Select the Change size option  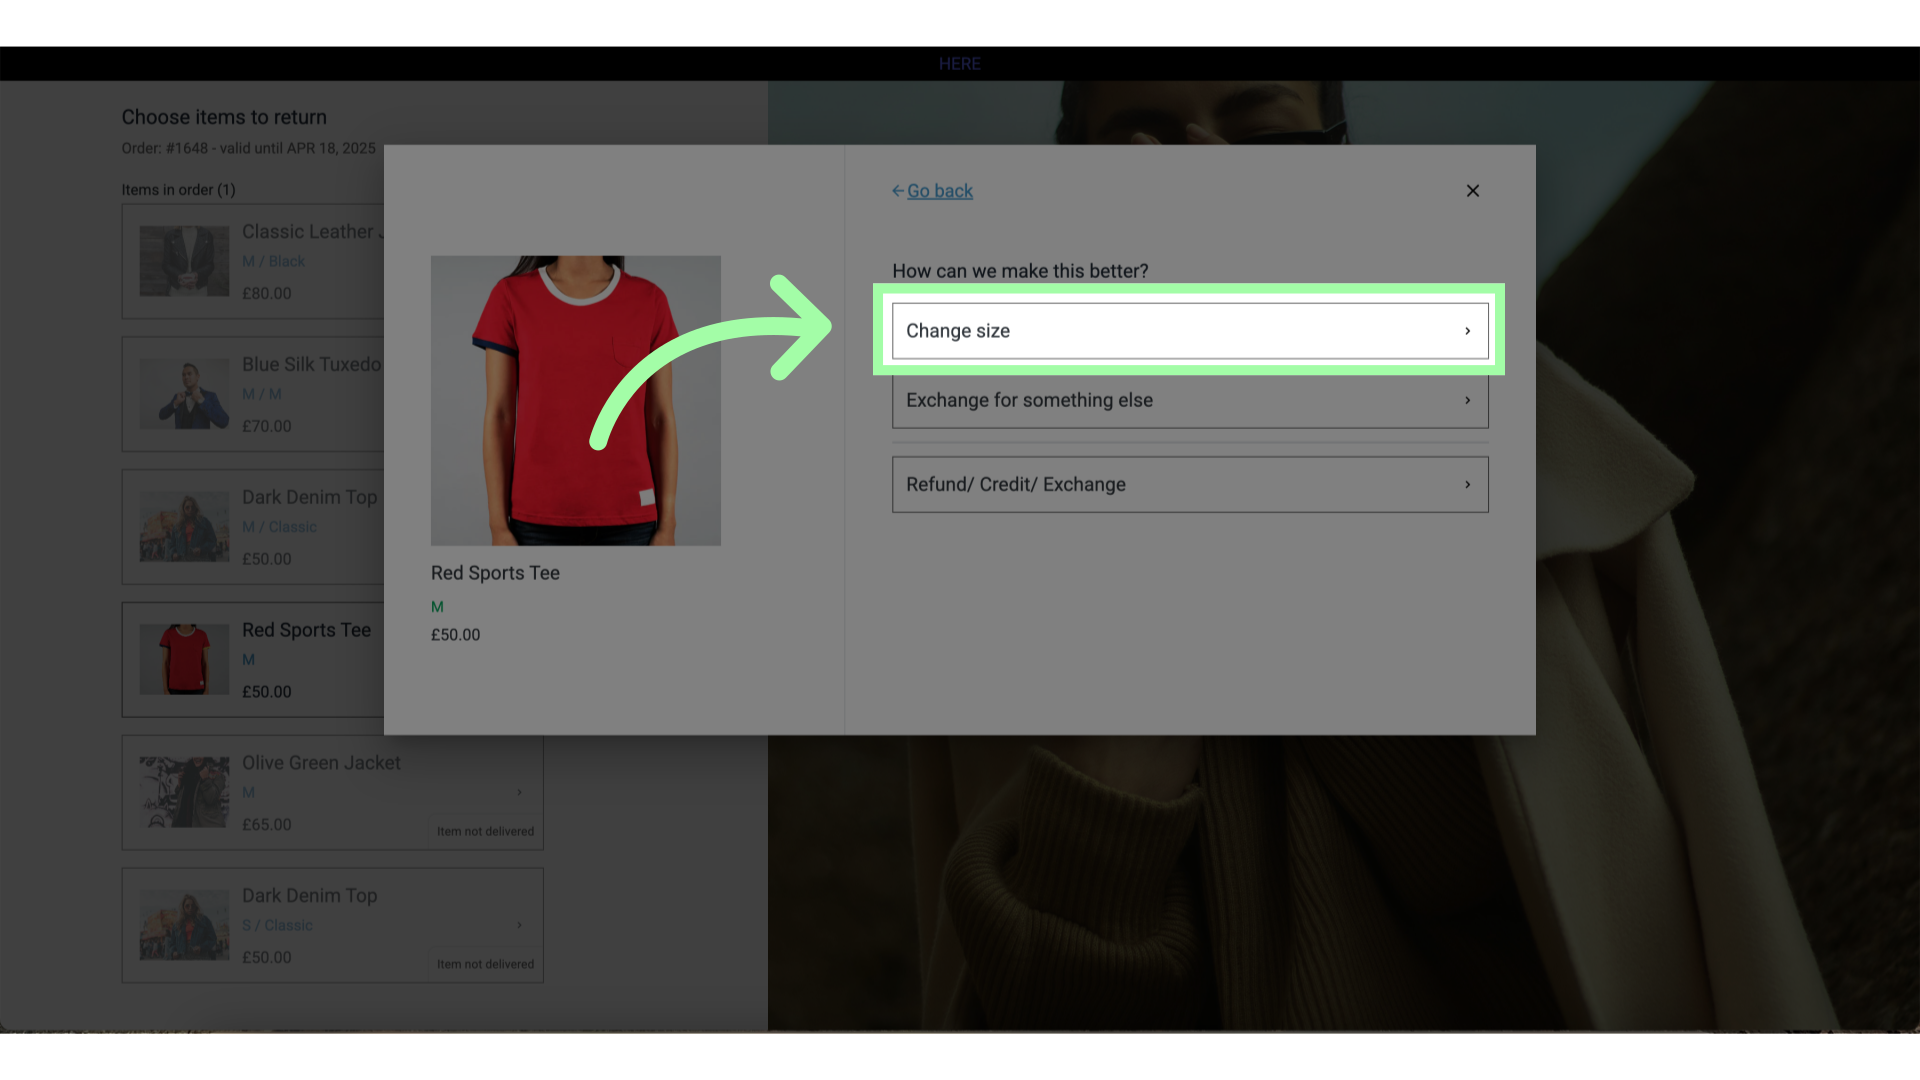coord(1190,331)
